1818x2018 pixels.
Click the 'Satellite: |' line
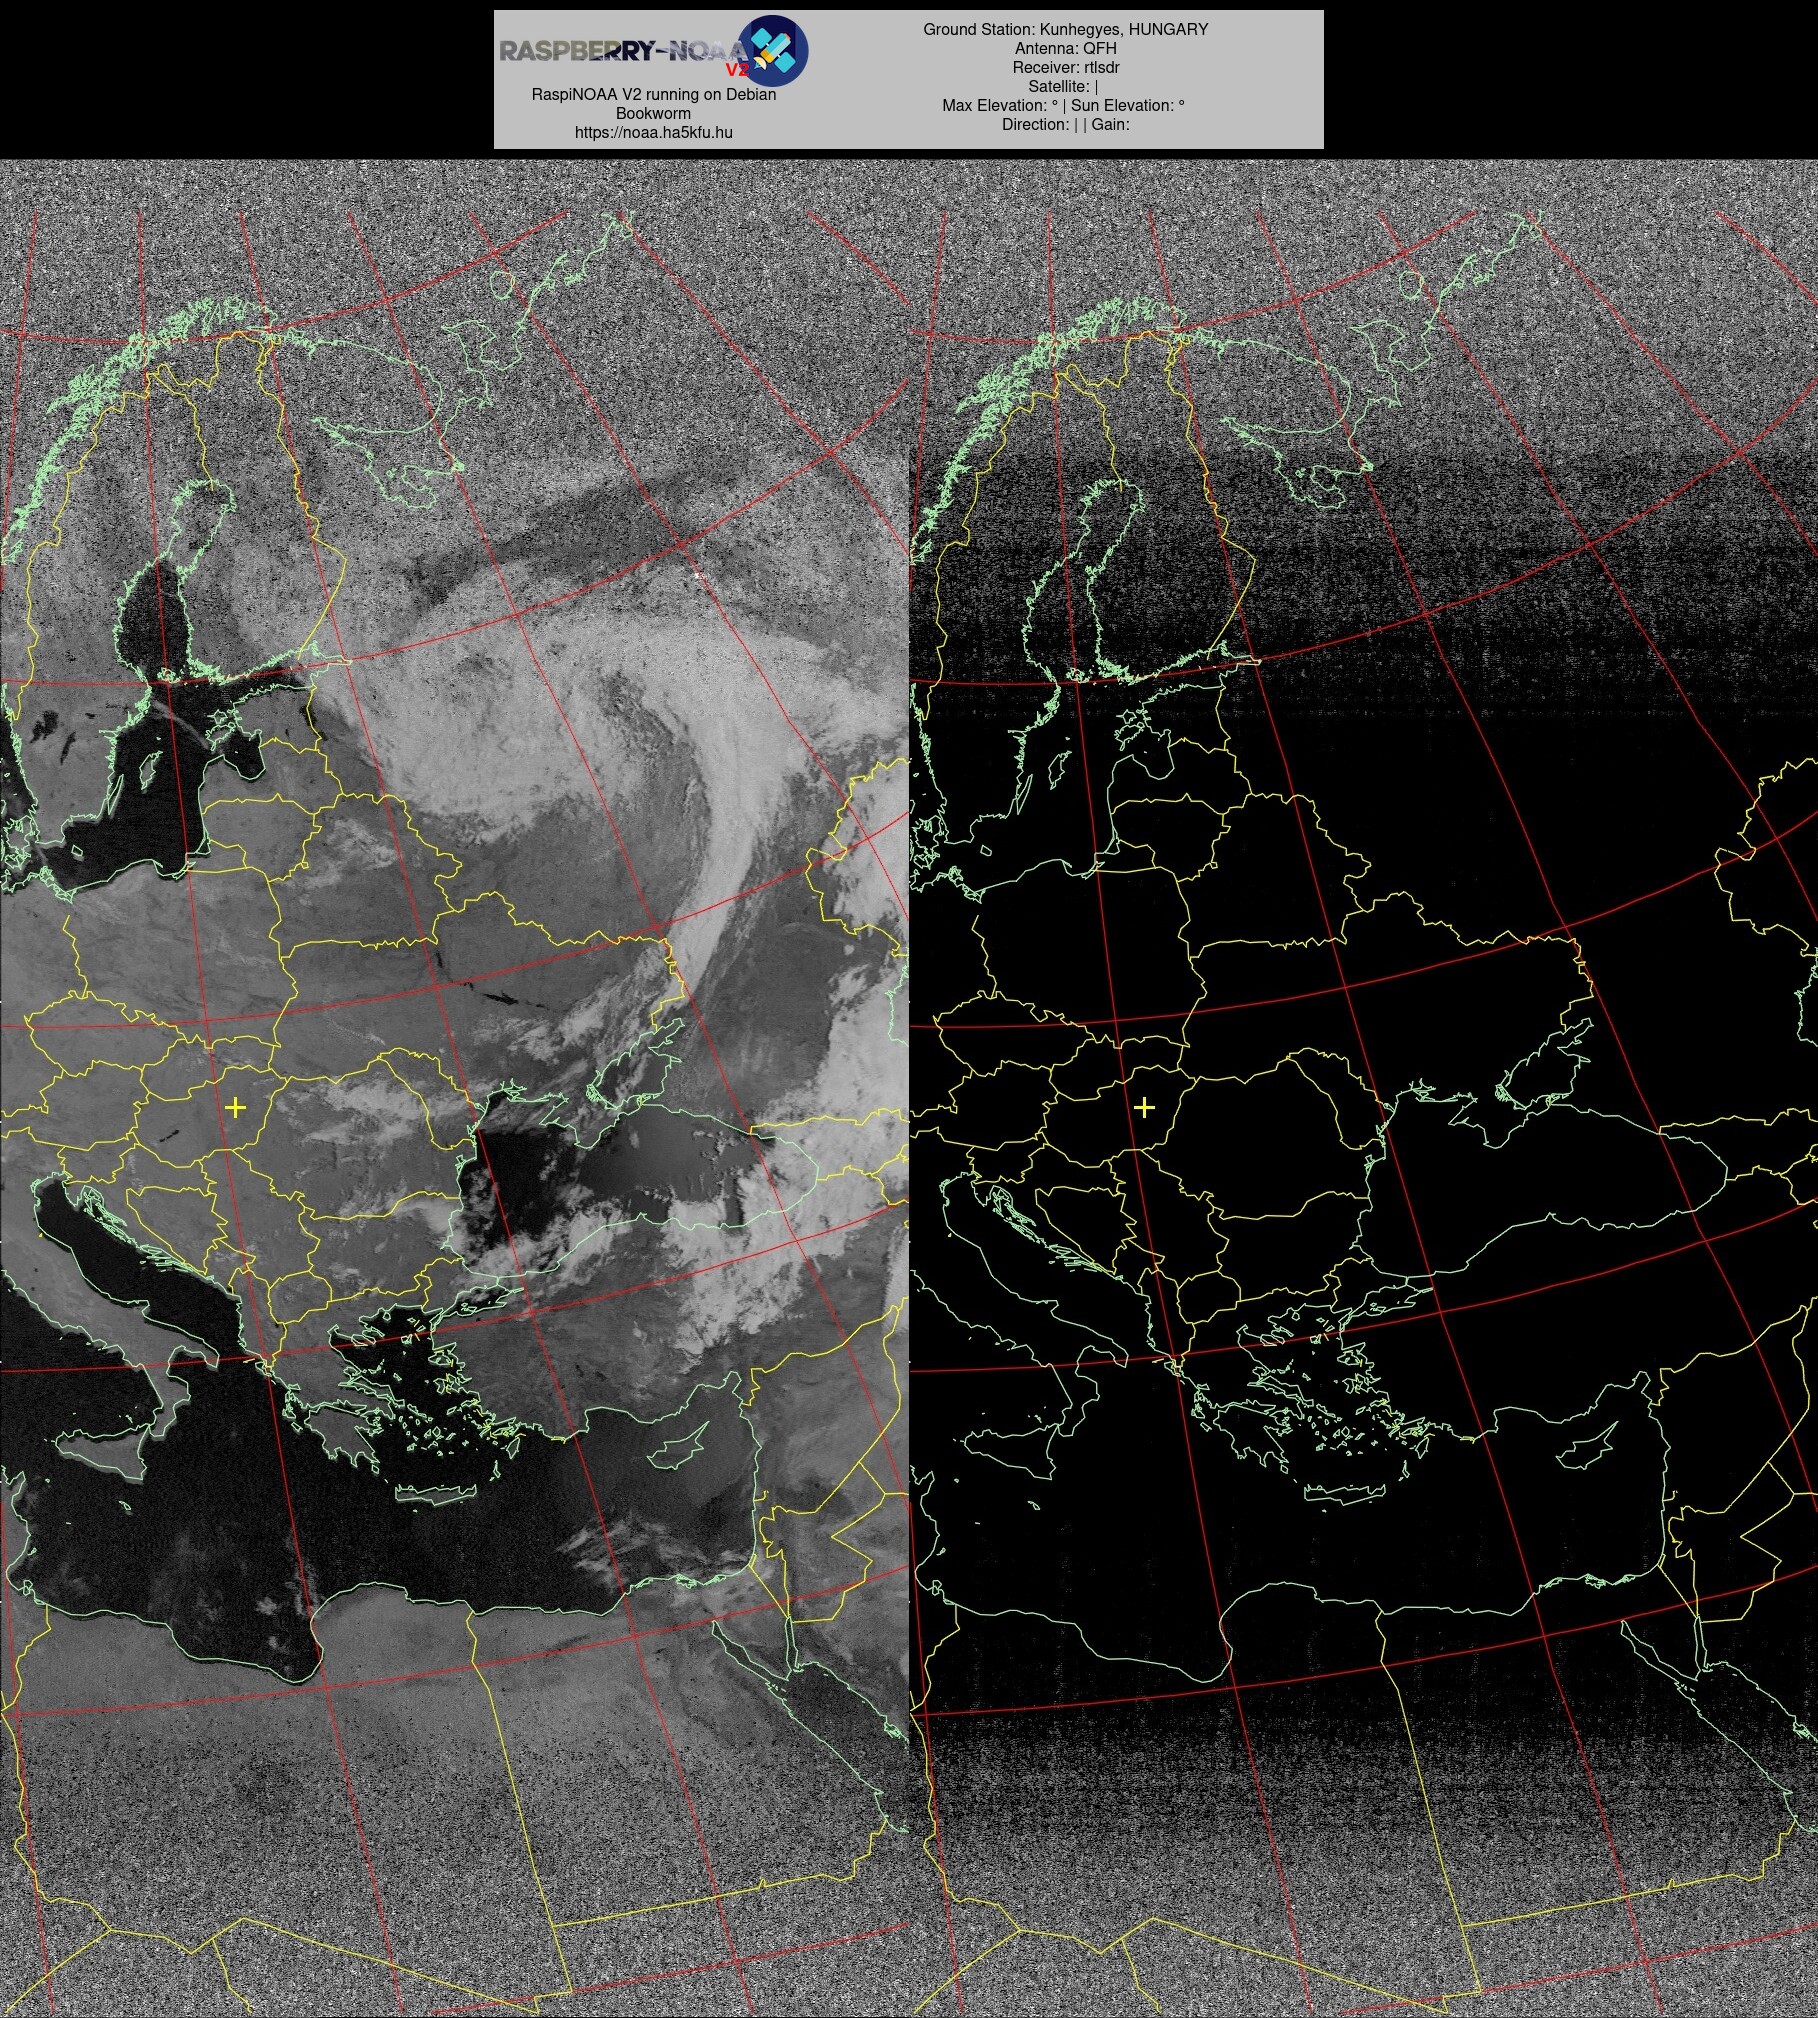1063,86
